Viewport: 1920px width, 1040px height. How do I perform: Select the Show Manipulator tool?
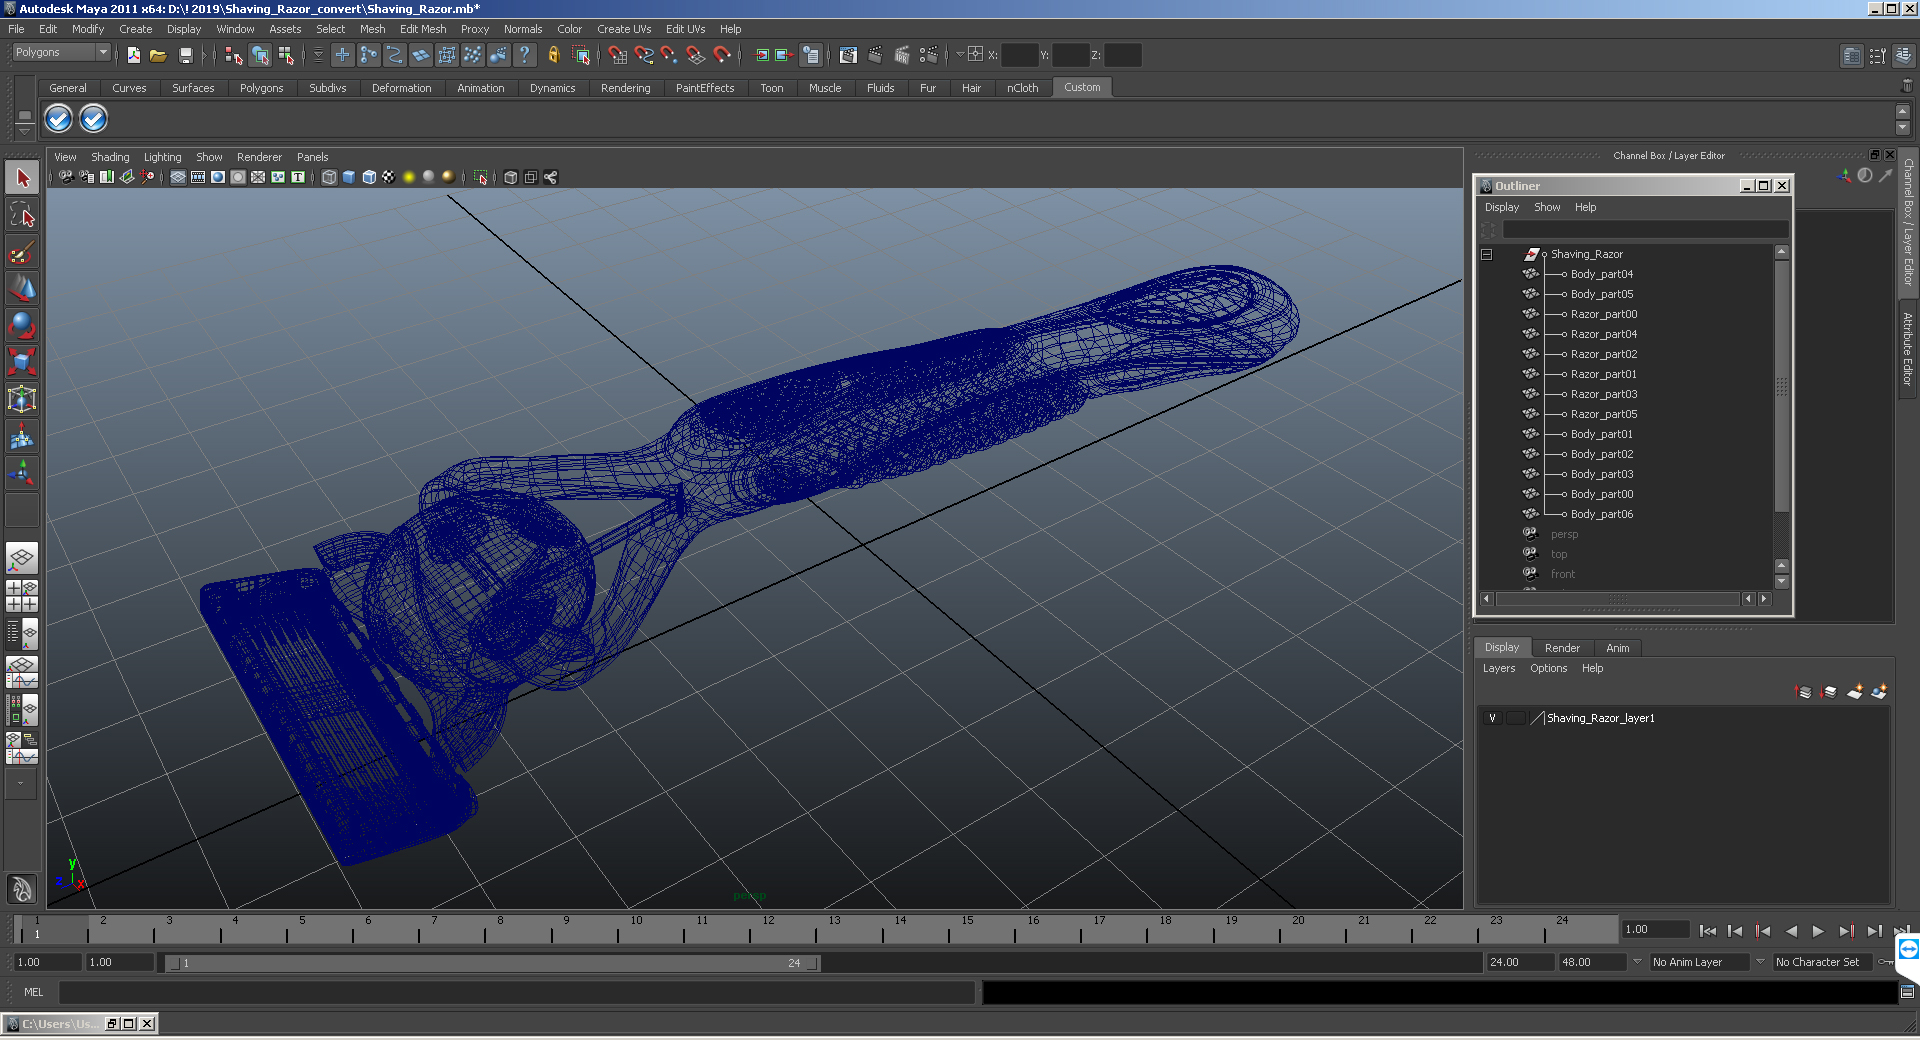[22, 472]
